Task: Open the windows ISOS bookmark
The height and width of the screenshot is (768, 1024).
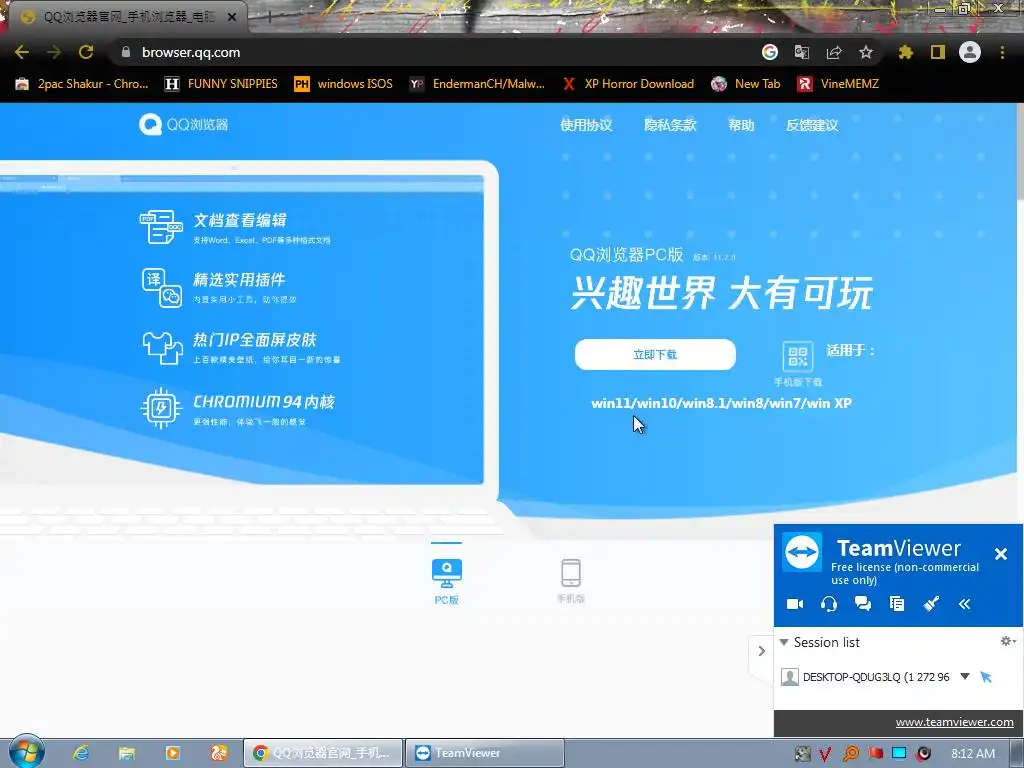Action: (x=344, y=84)
